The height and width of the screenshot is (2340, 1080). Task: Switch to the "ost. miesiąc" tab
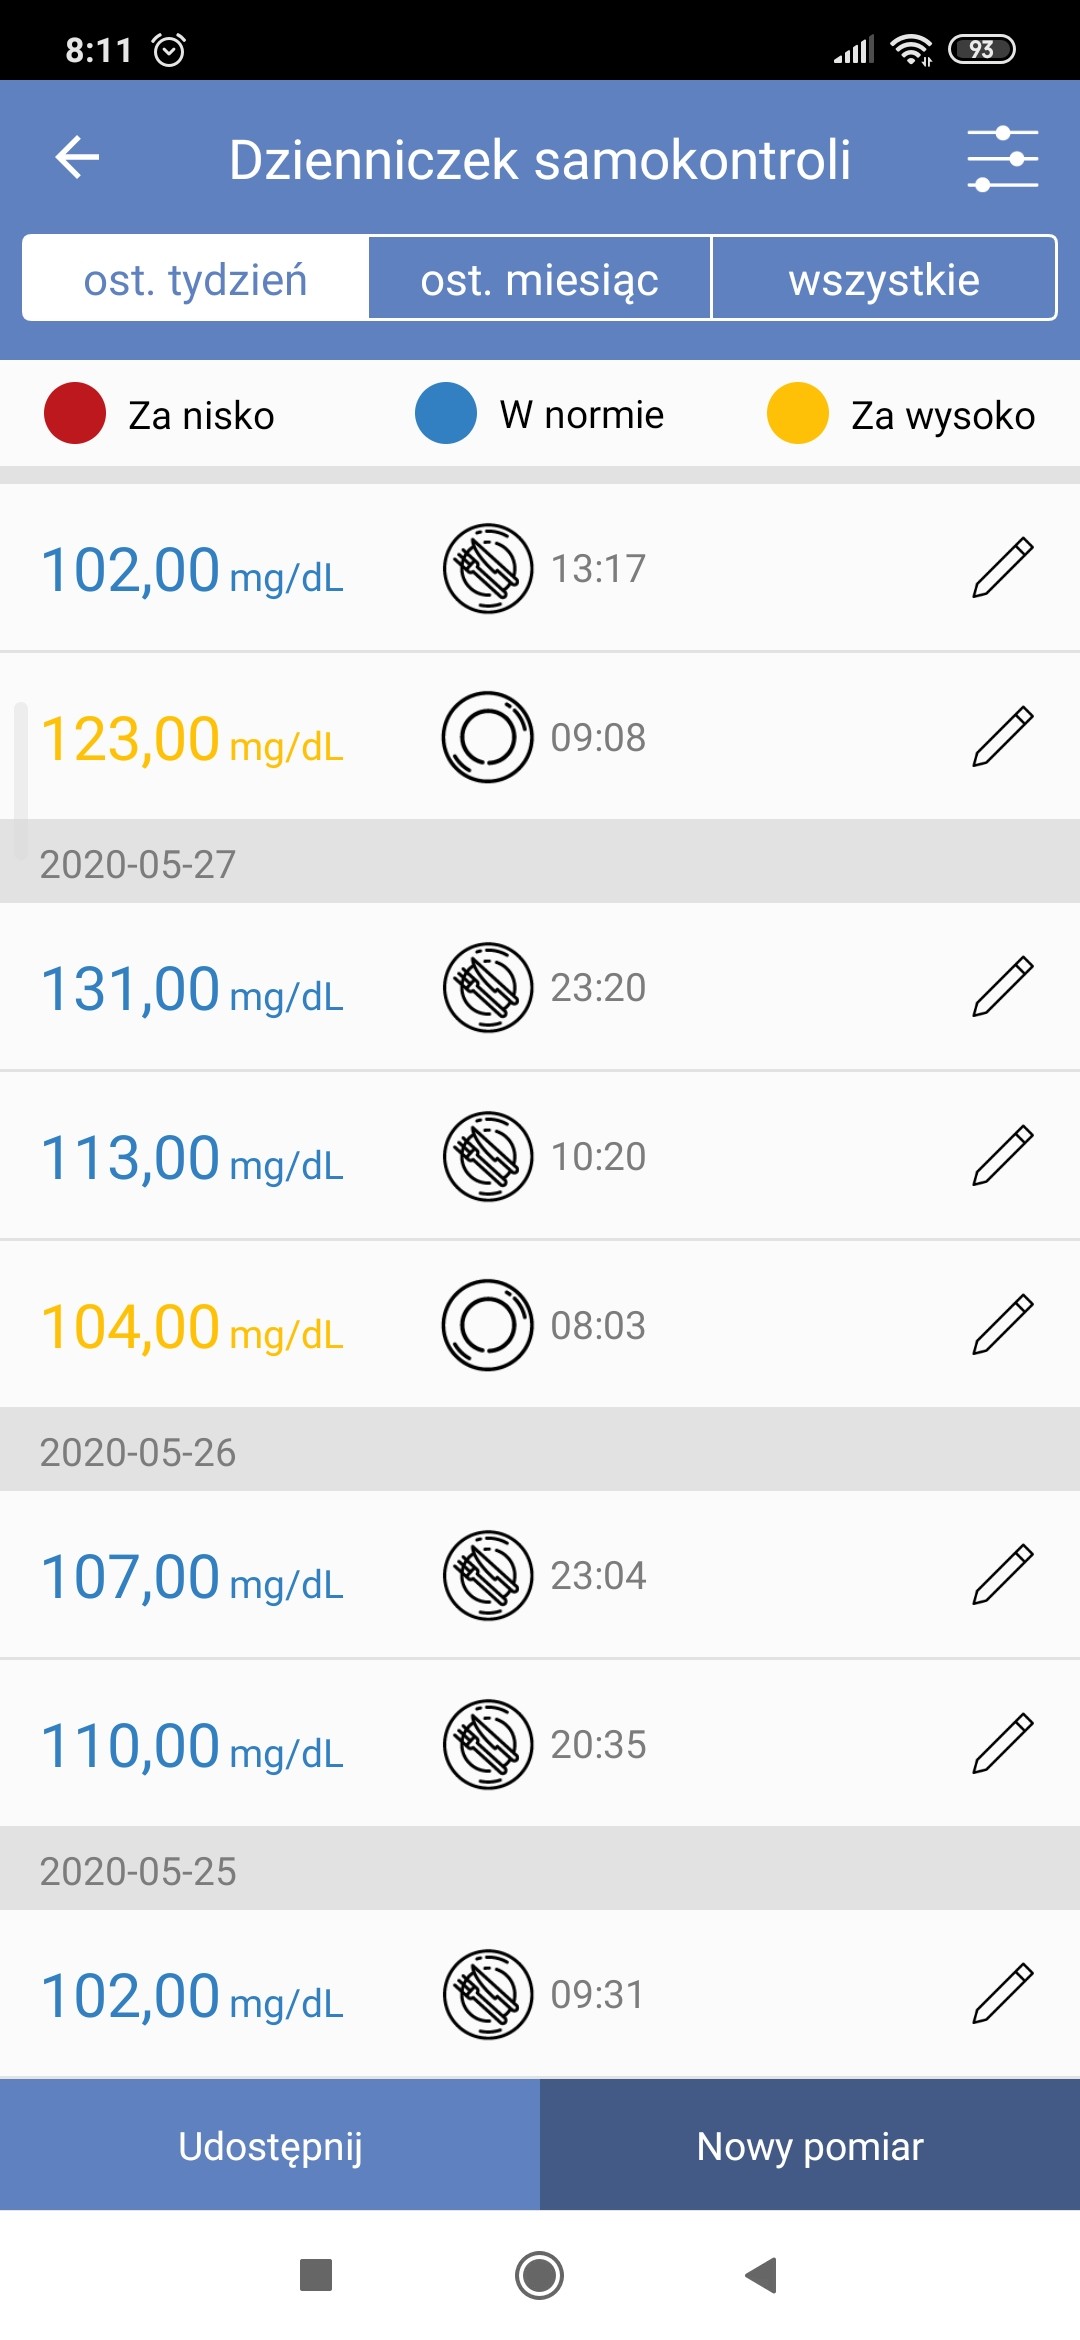[x=539, y=279]
